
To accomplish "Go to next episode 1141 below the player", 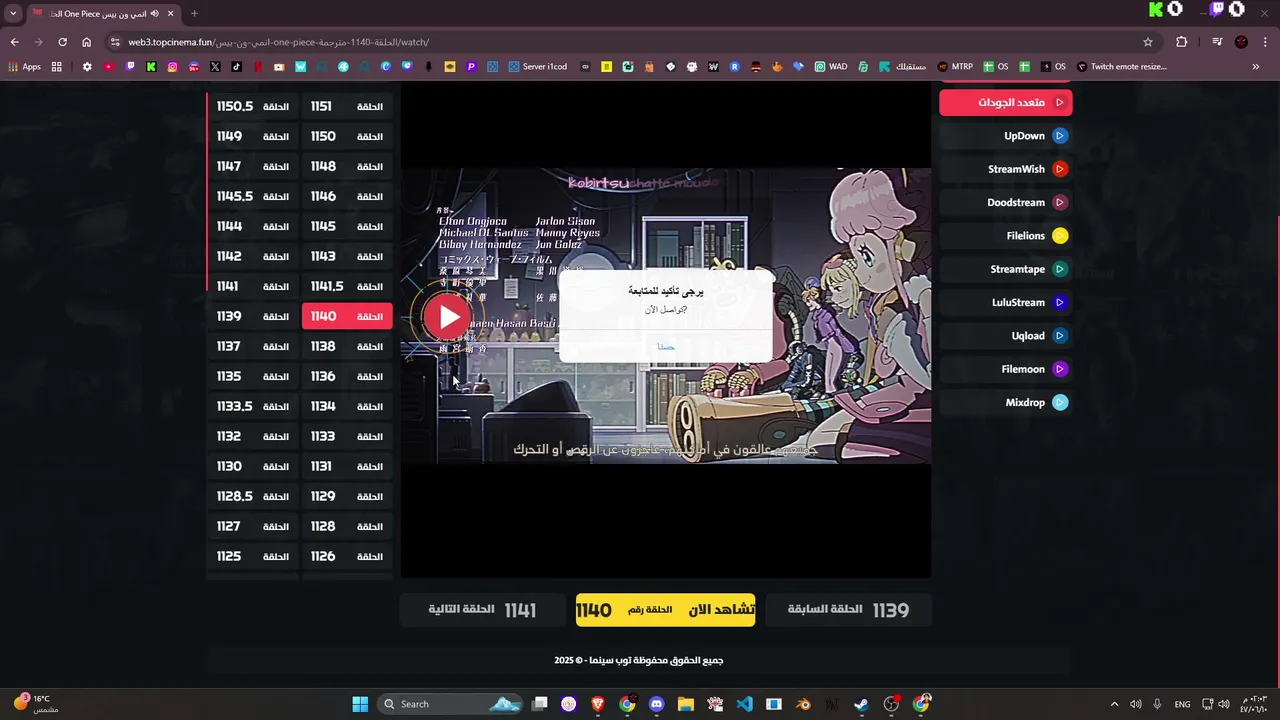I will coord(482,610).
